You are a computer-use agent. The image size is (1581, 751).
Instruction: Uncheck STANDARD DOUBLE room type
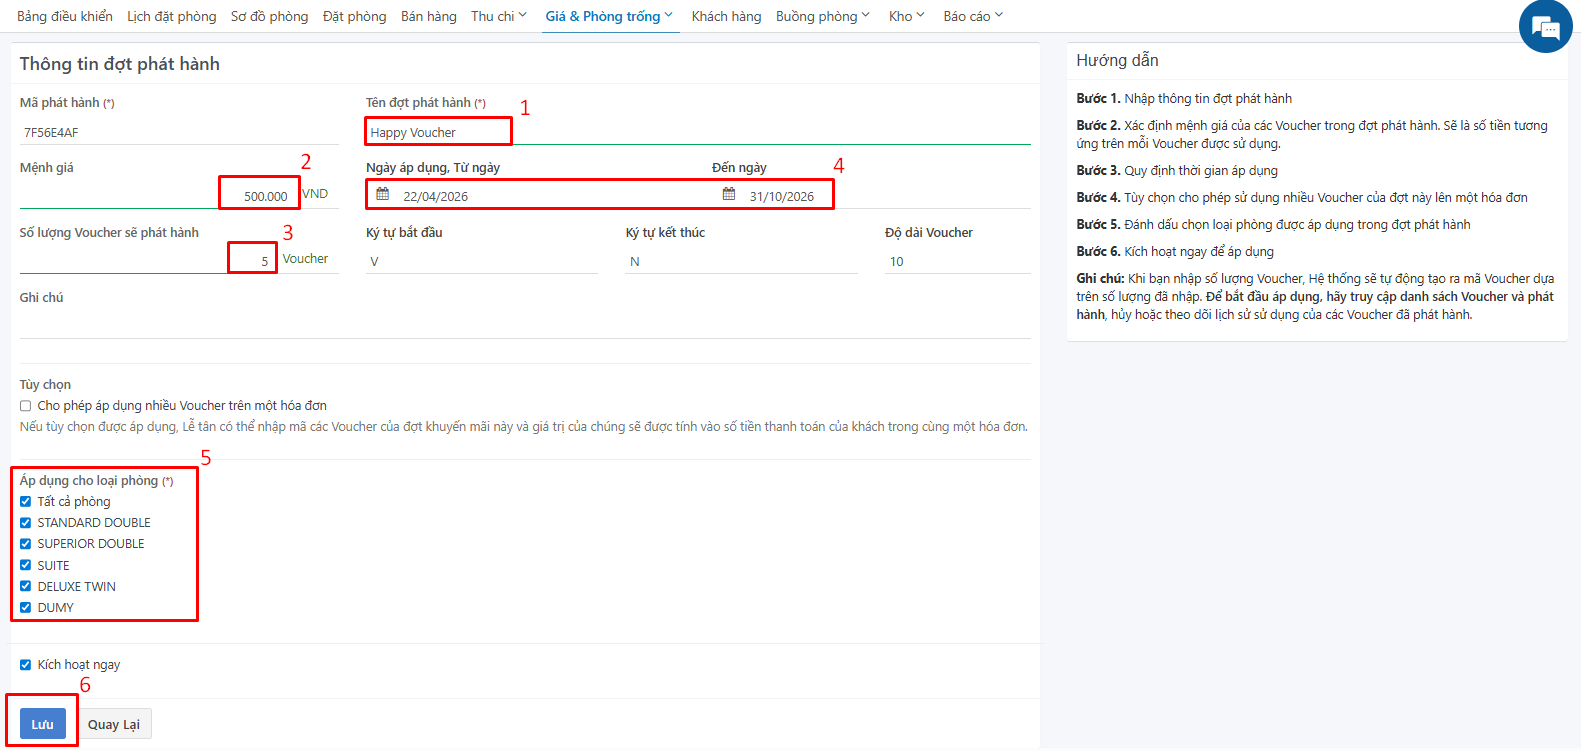[x=26, y=523]
